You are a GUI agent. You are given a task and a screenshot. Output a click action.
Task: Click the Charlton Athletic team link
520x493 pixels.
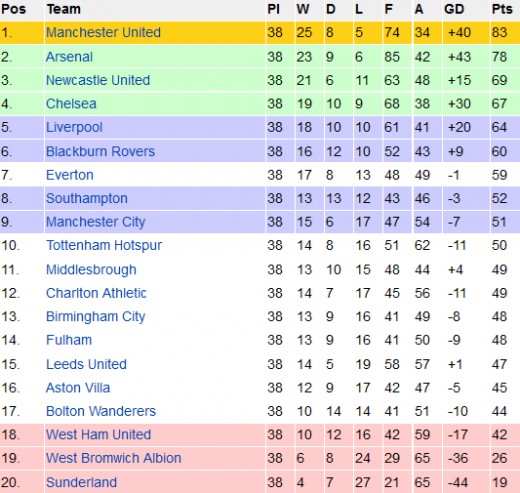tap(96, 293)
